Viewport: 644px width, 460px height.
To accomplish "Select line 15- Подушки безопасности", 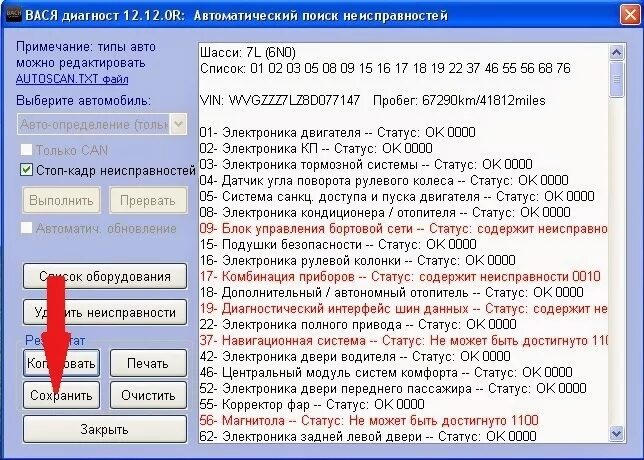I will click(x=338, y=244).
